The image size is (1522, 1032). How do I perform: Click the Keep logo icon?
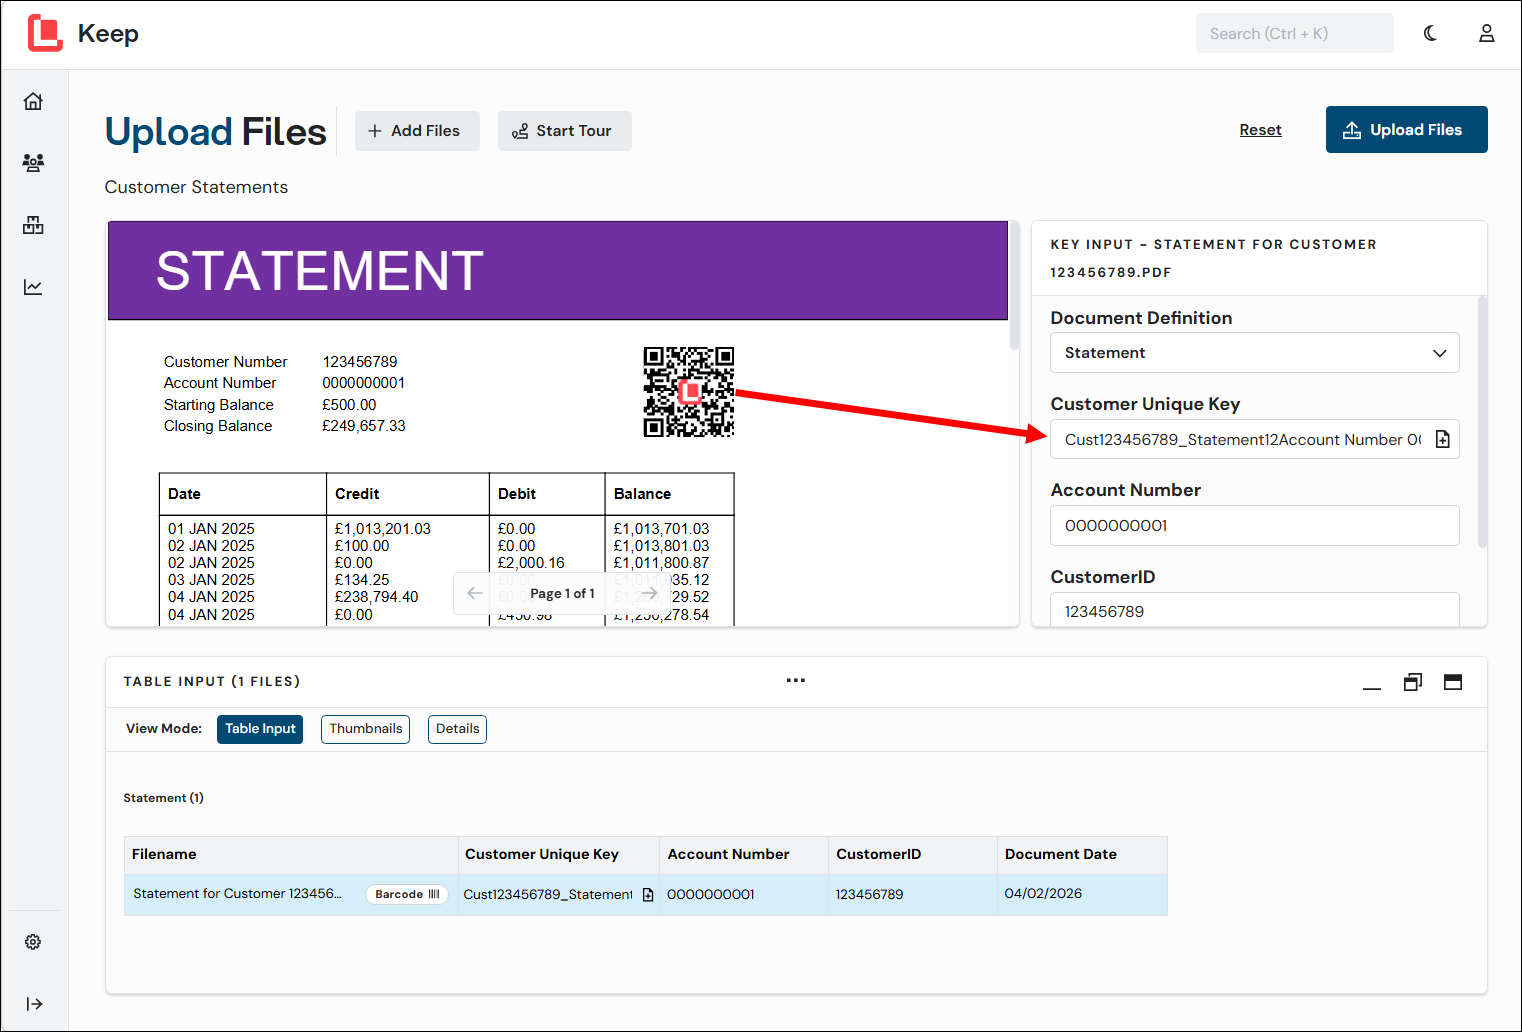(x=45, y=33)
